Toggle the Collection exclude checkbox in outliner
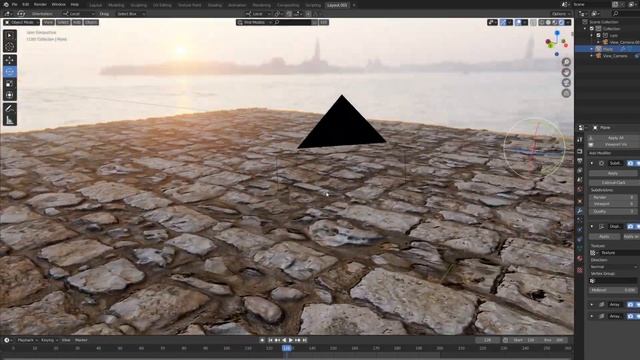Image resolution: width=640 pixels, height=360 pixels. (591, 29)
